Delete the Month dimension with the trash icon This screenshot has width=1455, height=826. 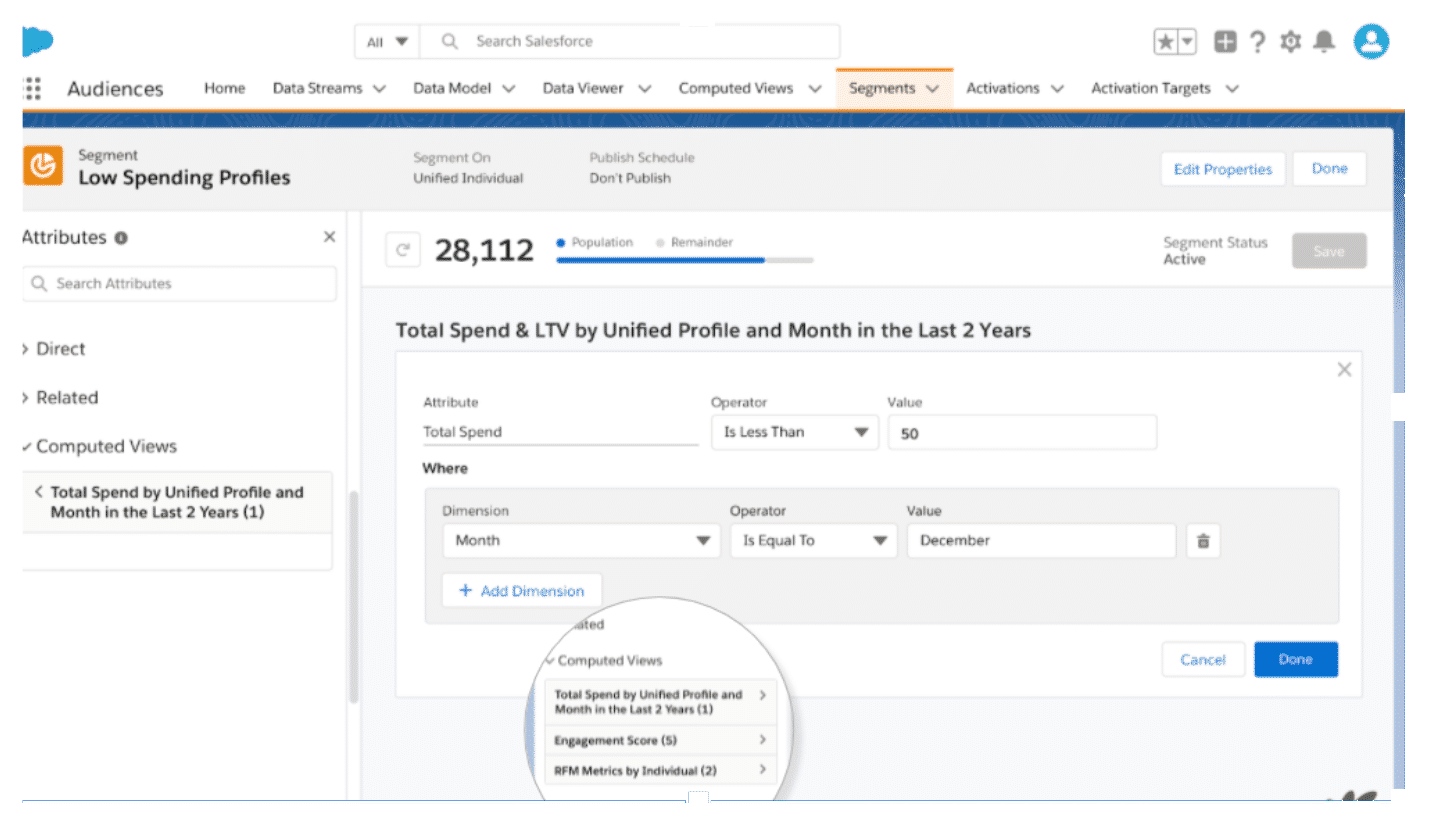(1203, 540)
